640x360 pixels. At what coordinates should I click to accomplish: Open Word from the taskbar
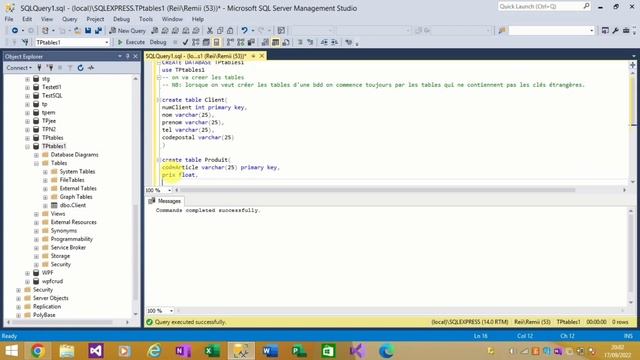(270, 351)
